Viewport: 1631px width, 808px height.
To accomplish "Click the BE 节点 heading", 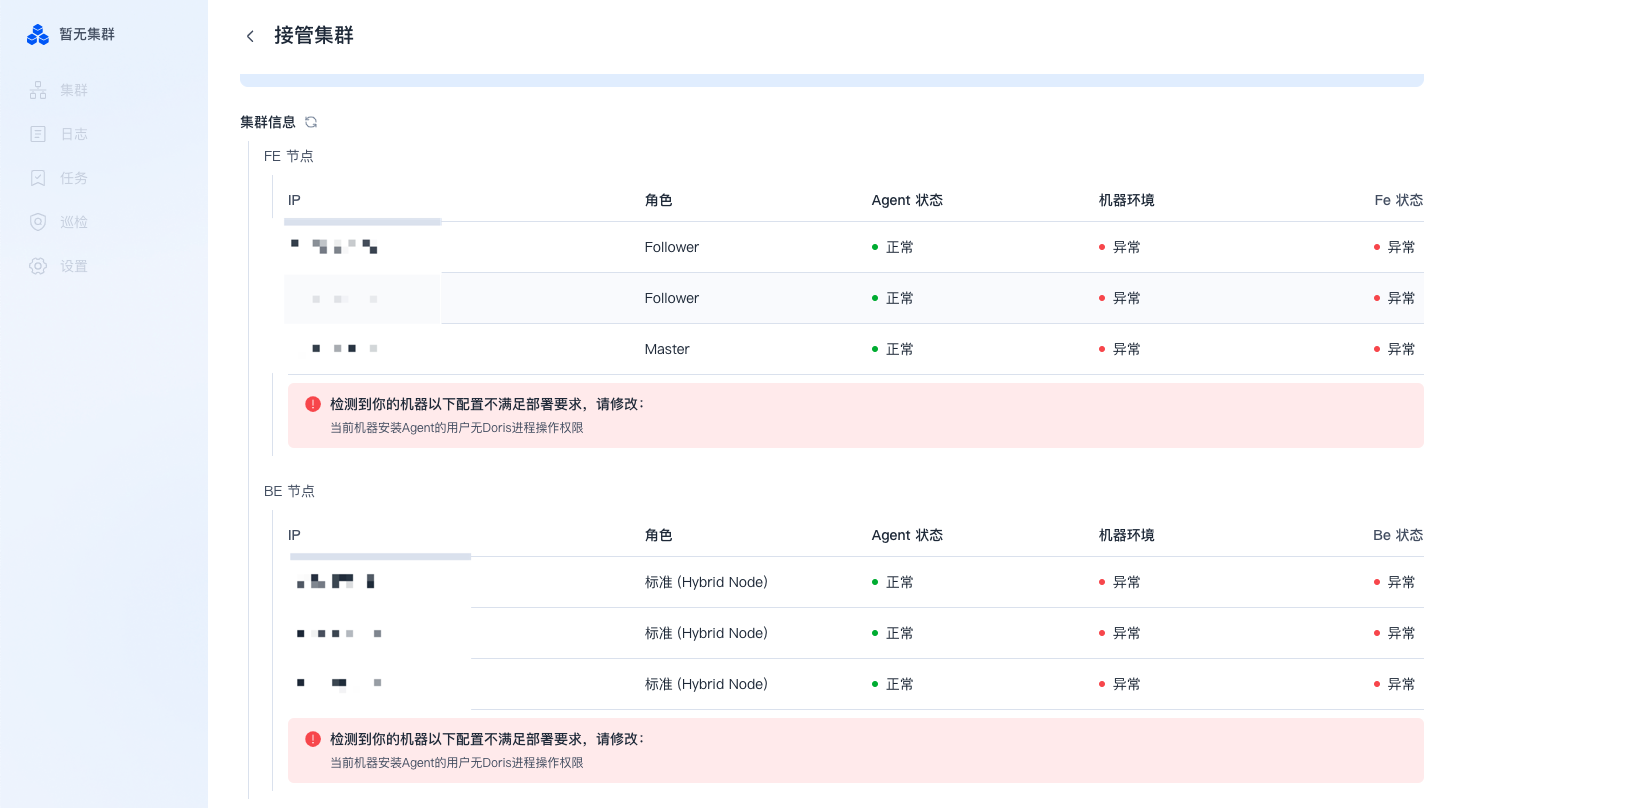I will 289,491.
